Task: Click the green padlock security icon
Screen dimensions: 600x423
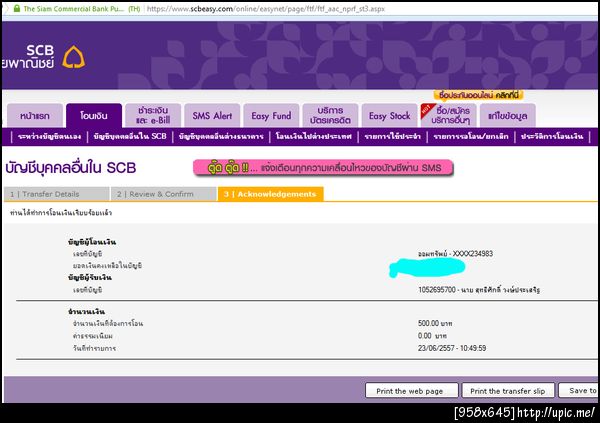Action: (16, 8)
